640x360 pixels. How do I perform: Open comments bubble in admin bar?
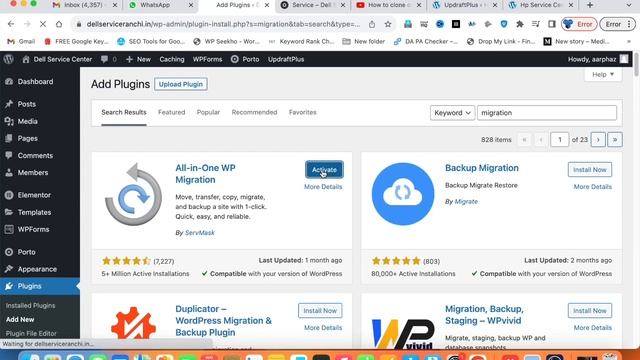109,59
